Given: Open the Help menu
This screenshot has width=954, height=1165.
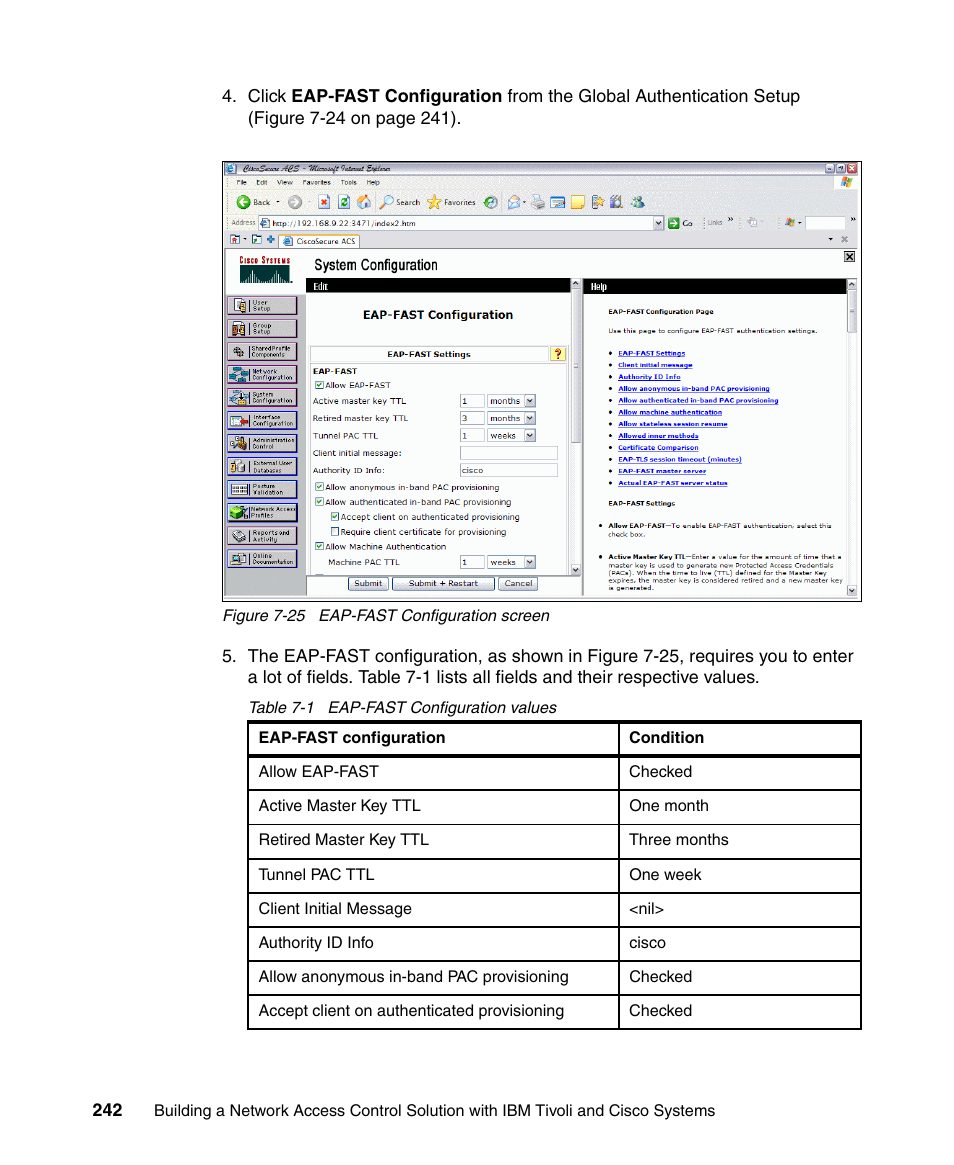Looking at the screenshot, I should coord(373,182).
